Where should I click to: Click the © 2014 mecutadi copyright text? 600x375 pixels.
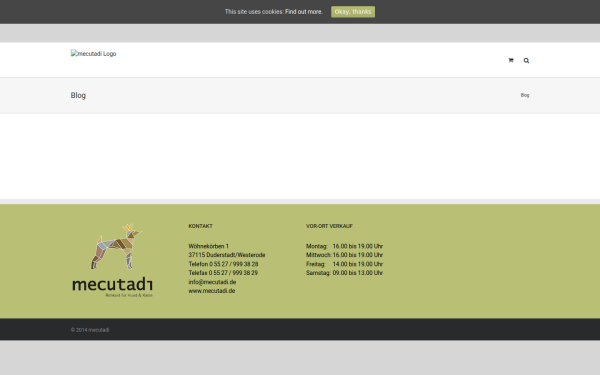pos(90,330)
